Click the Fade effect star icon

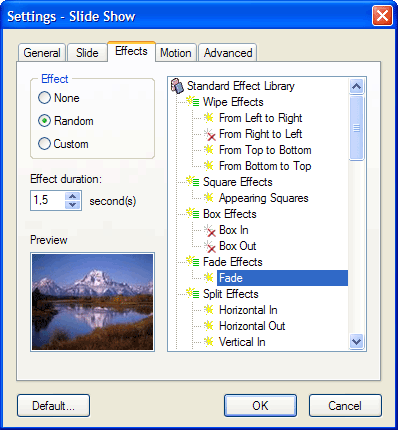(209, 277)
